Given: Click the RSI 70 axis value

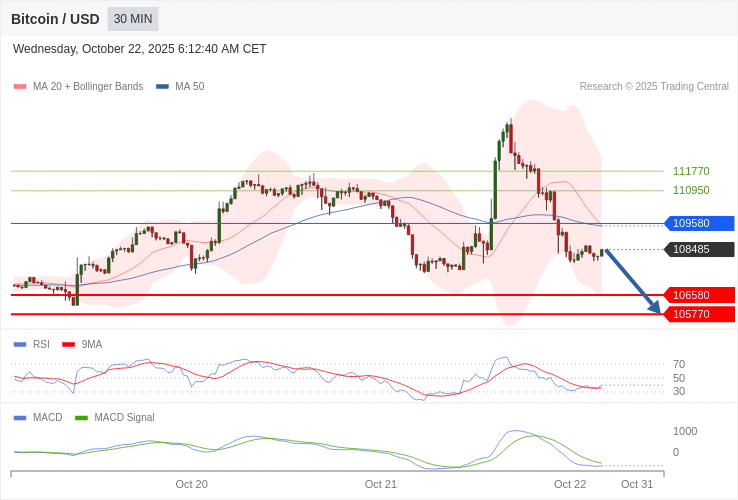Looking at the screenshot, I should (x=679, y=364).
